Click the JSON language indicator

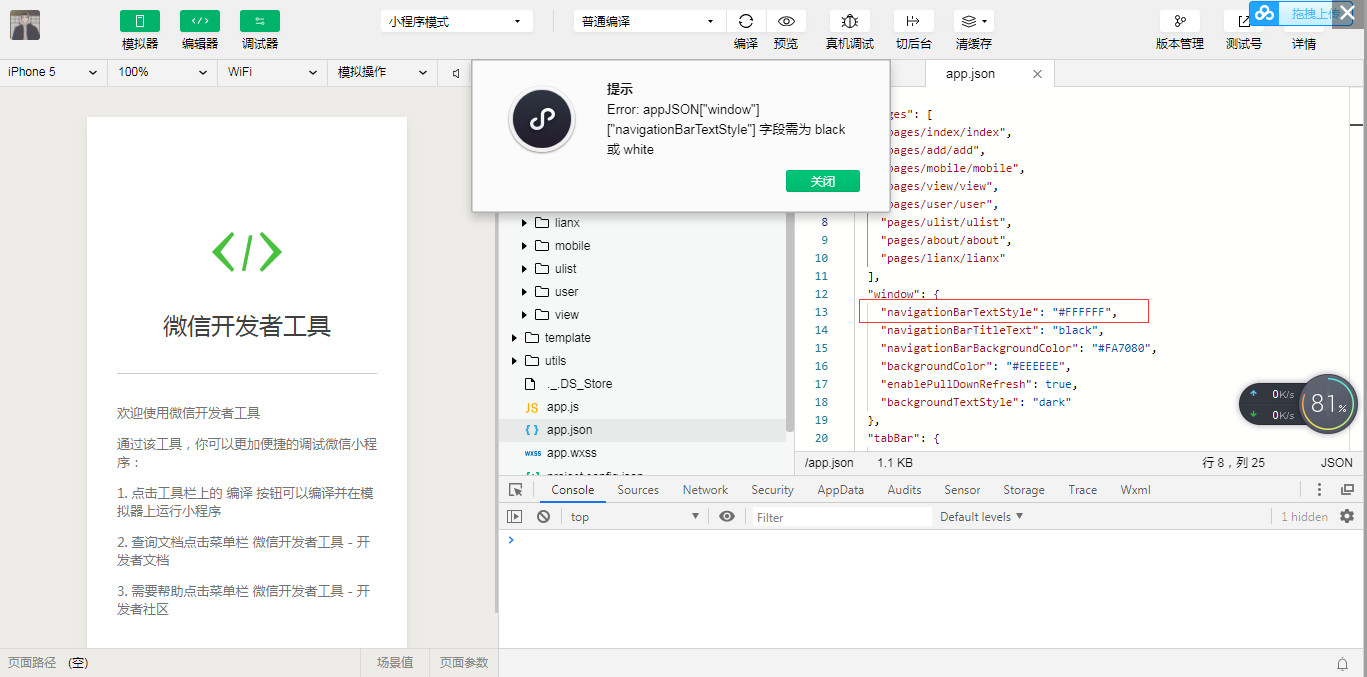[x=1337, y=463]
